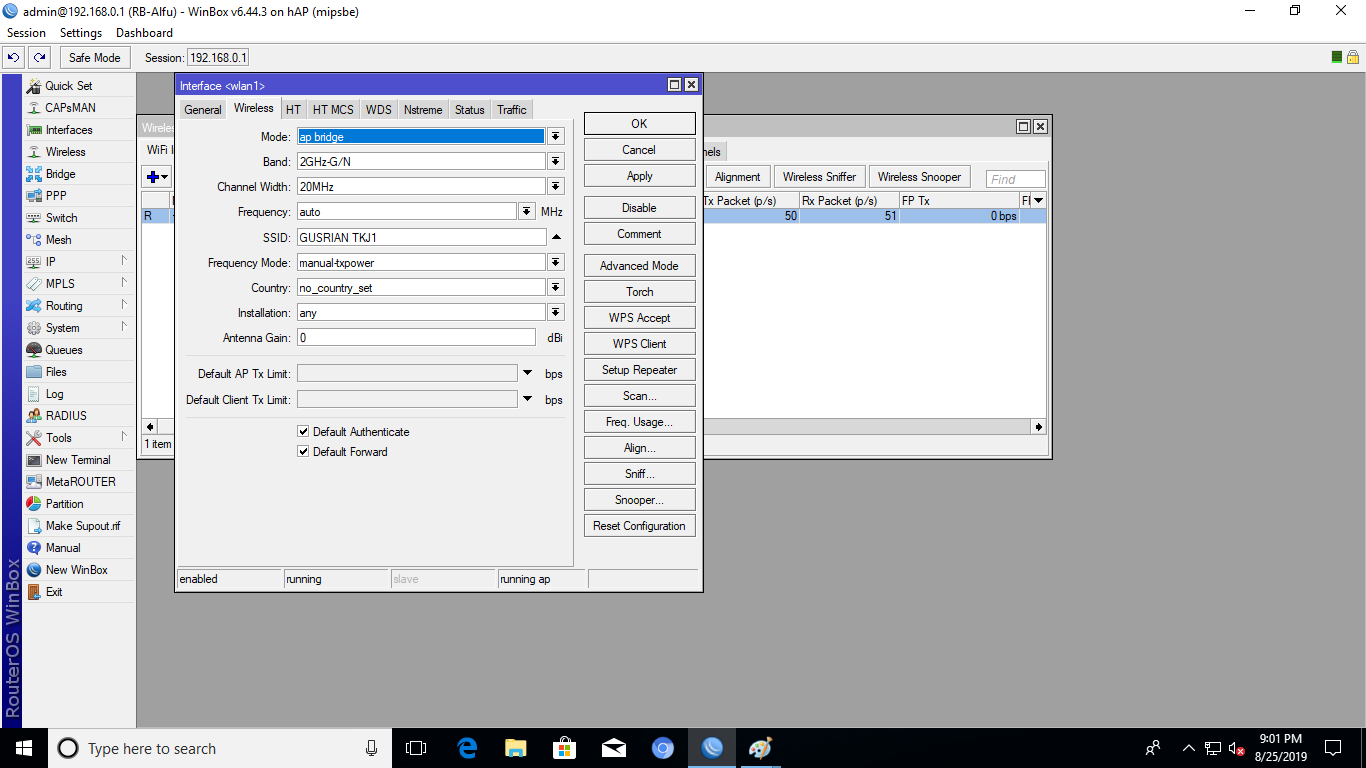Launch New Terminal
The width and height of the screenshot is (1366, 768).
pyautogui.click(x=78, y=460)
